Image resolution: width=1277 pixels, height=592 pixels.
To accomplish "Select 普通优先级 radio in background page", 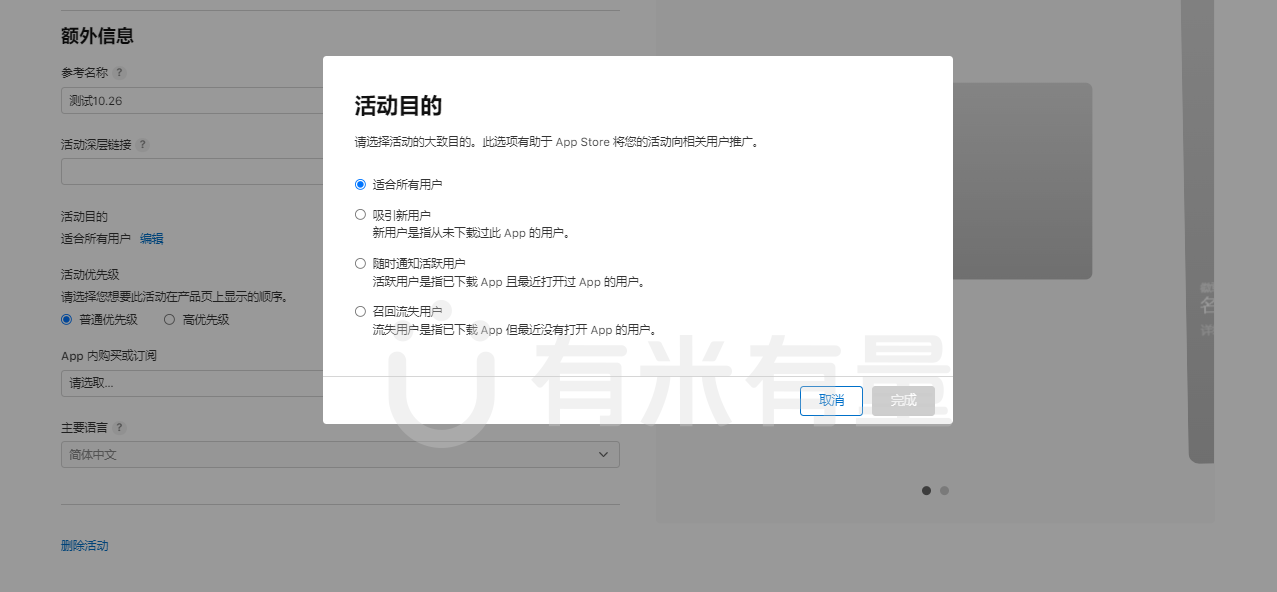I will (x=67, y=320).
